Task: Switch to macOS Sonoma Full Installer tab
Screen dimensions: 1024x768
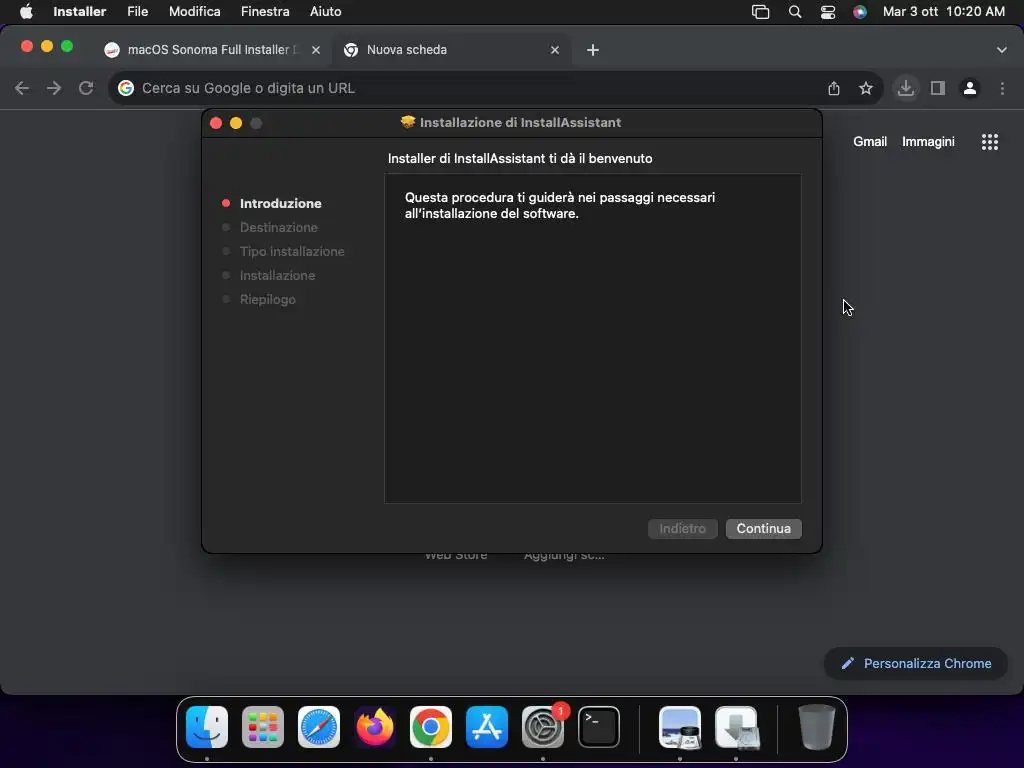Action: coord(211,50)
